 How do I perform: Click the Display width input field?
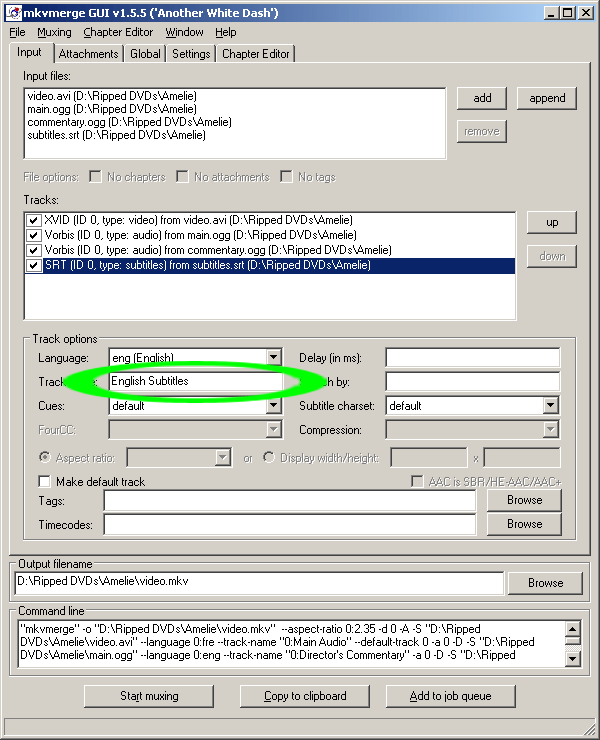tap(429, 458)
